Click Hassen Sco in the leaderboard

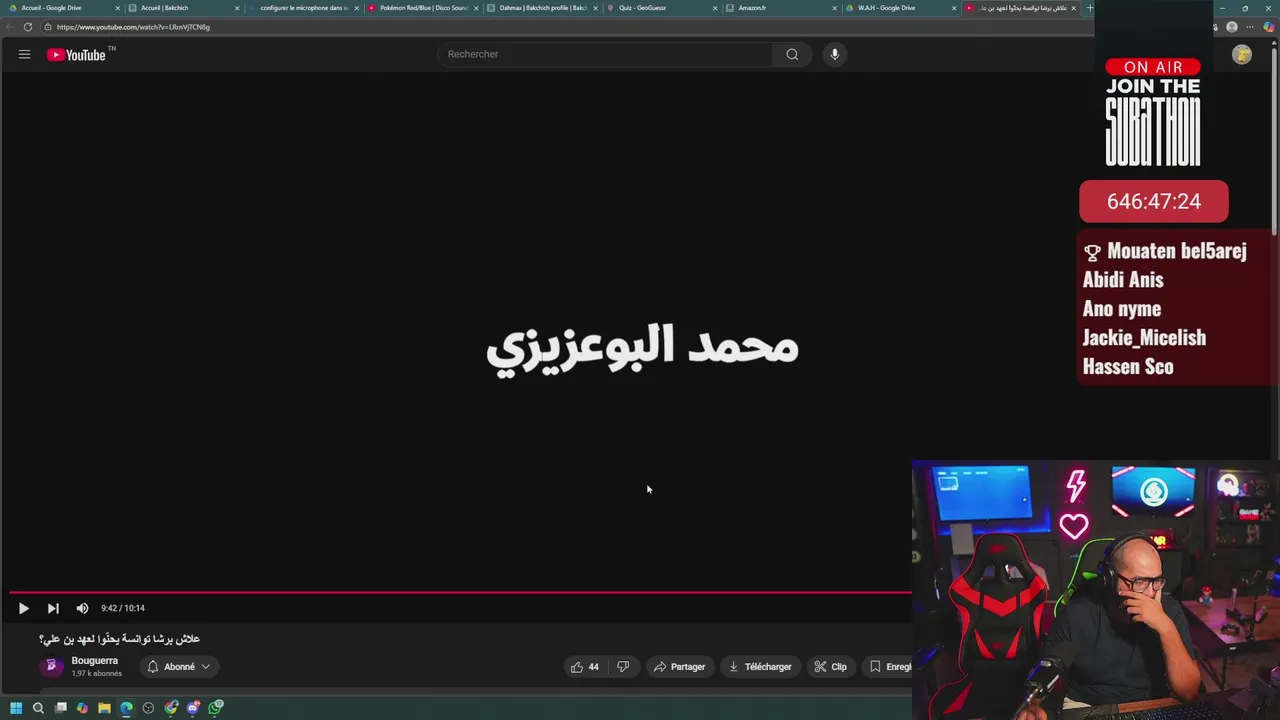tap(1128, 367)
